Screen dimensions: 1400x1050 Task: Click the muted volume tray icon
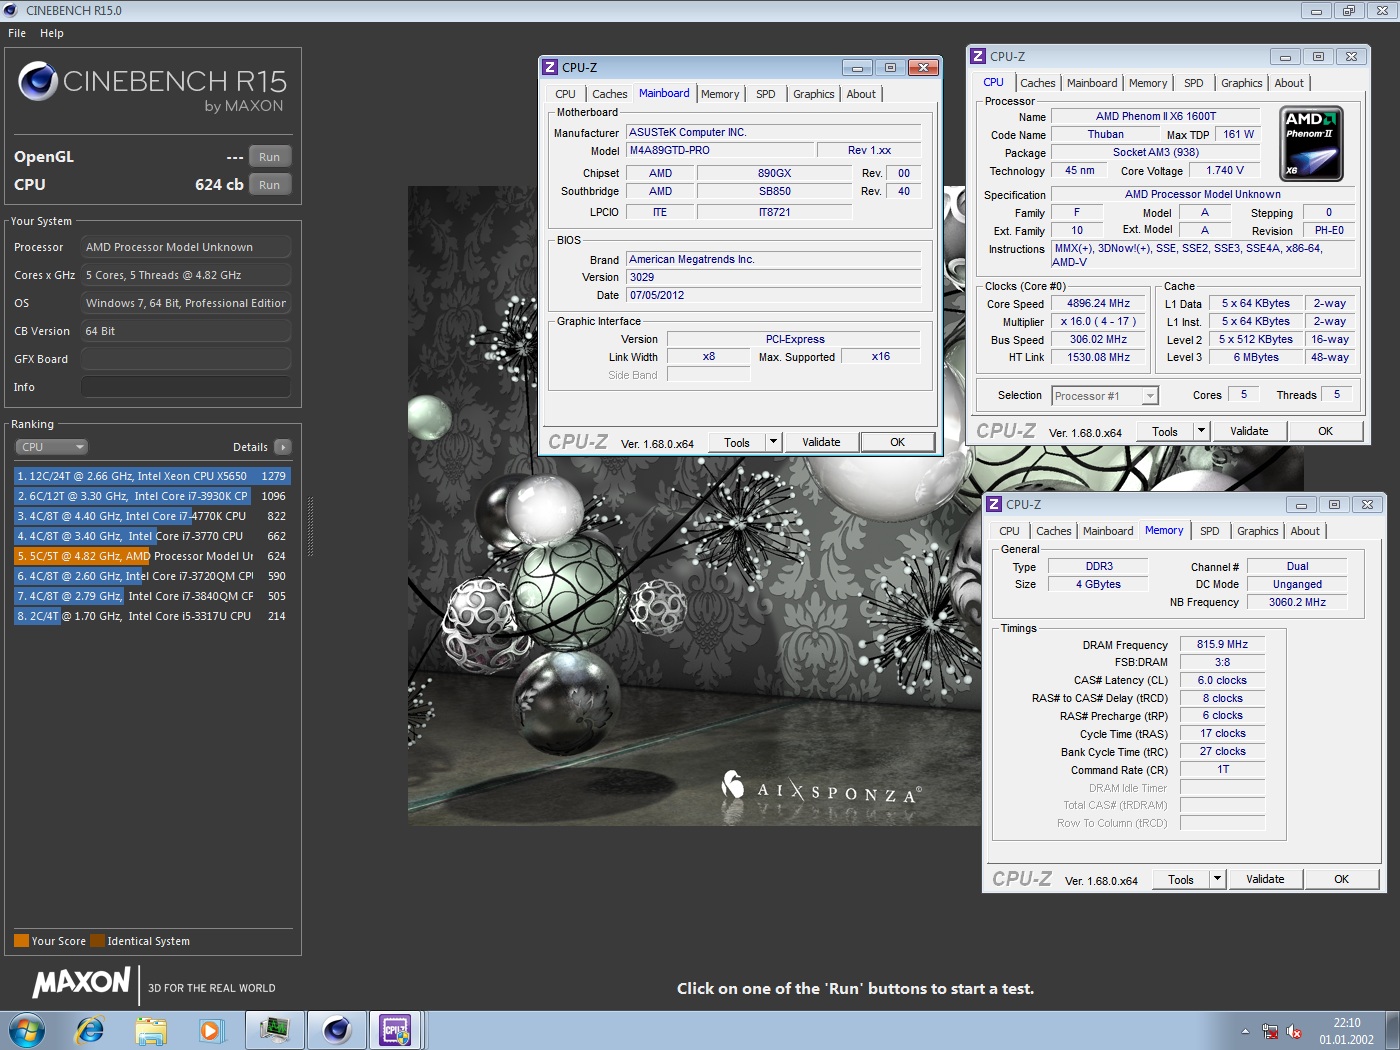point(1293,1031)
